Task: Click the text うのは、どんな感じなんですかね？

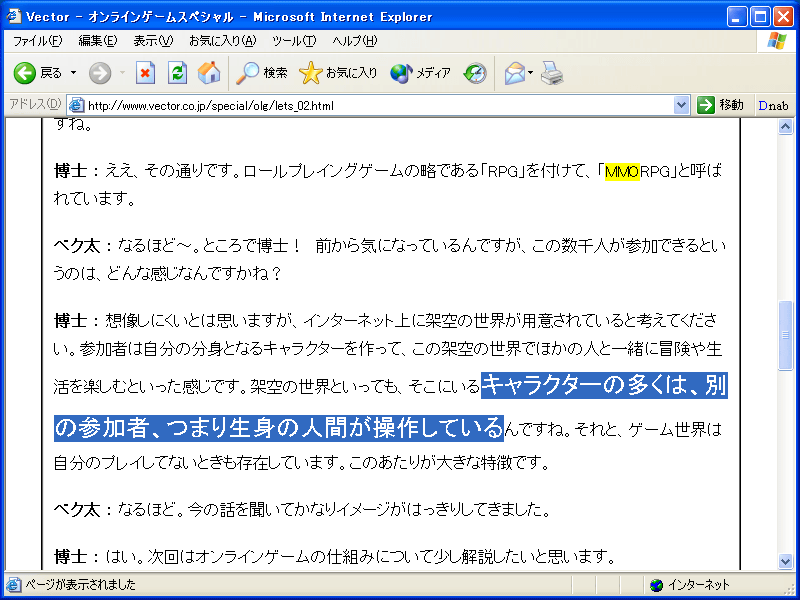Action: click(x=168, y=274)
